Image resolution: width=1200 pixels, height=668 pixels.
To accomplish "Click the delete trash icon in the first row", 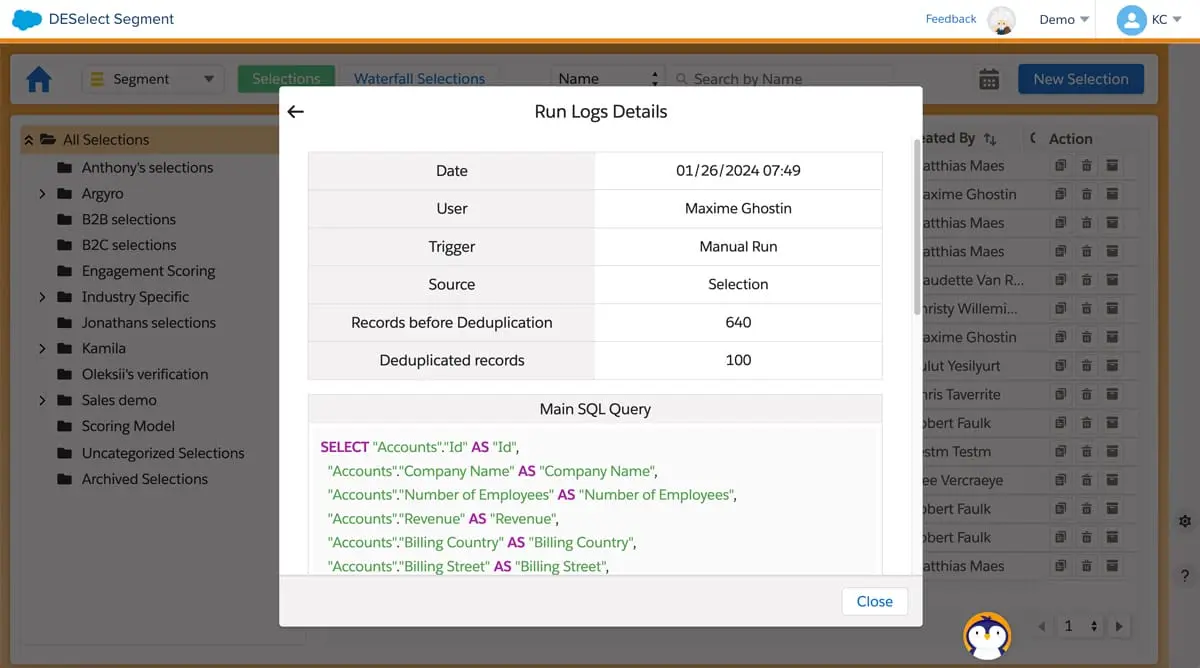I will point(1086,166).
